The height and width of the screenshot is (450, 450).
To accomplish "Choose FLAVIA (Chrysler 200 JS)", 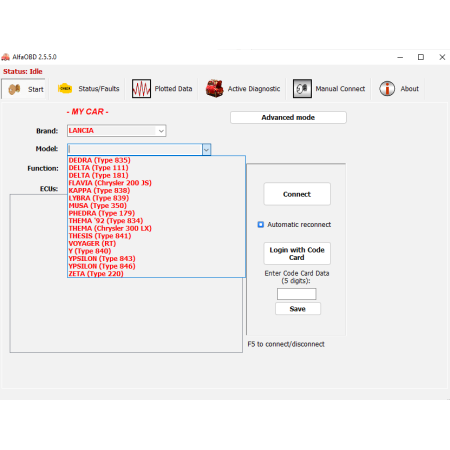I will pos(156,183).
